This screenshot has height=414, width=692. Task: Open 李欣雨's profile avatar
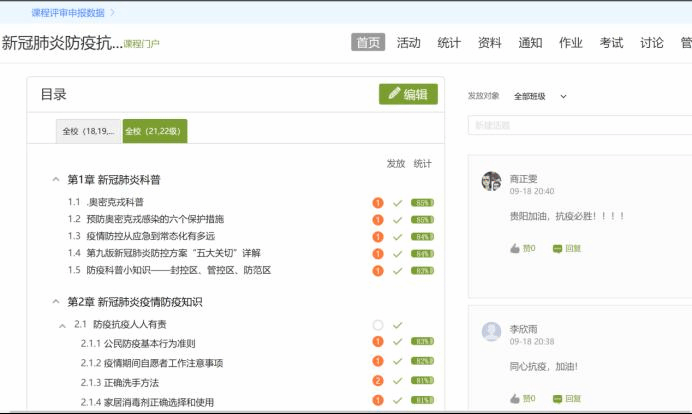491,331
